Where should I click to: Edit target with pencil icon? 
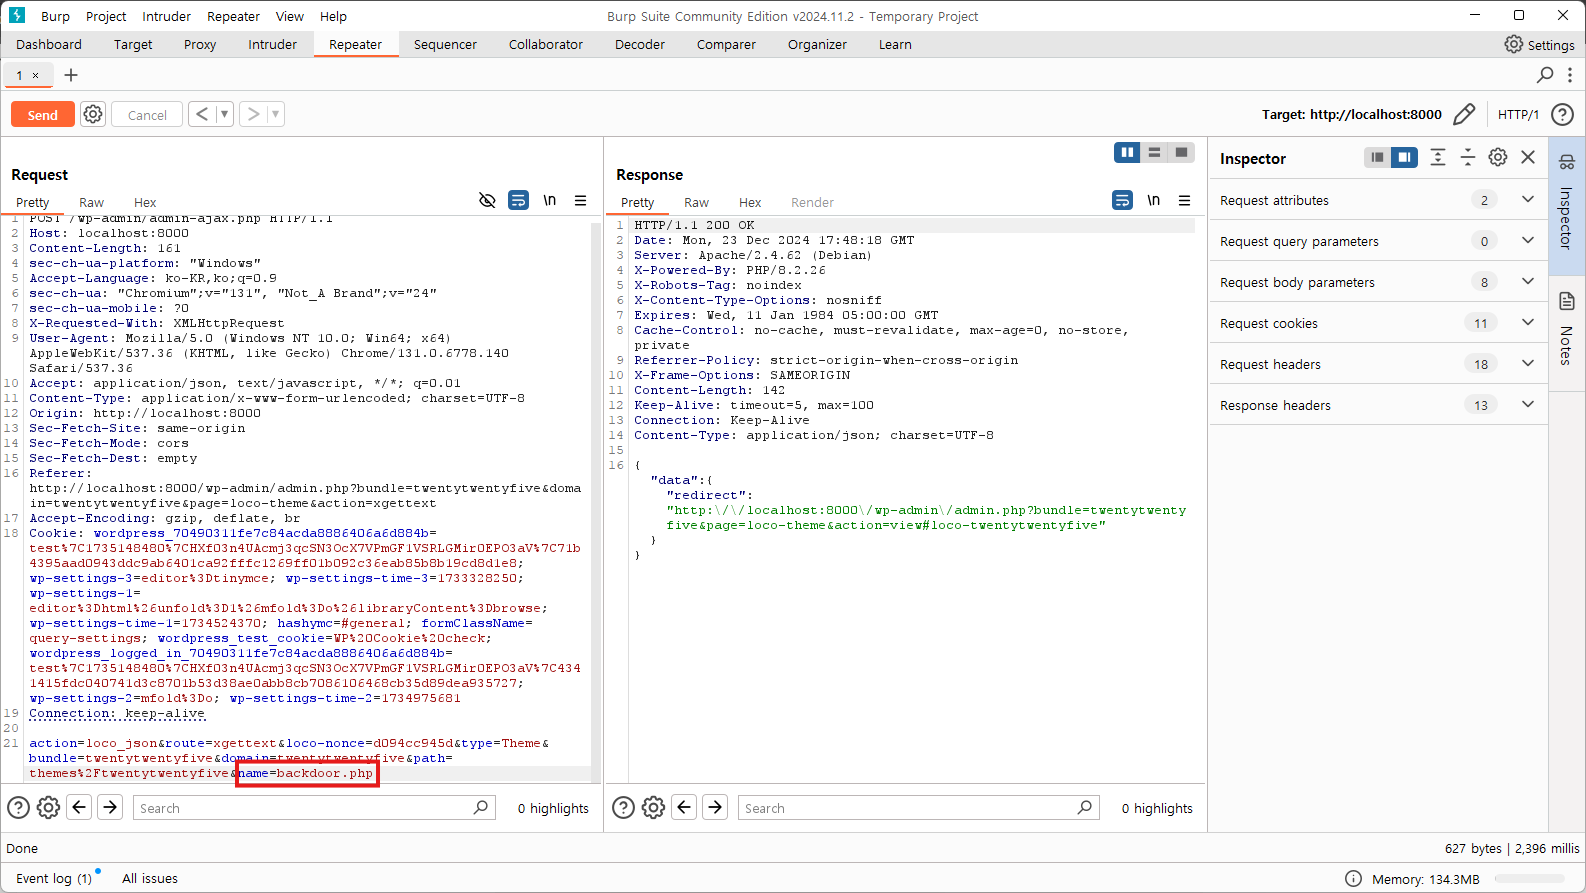point(1464,114)
